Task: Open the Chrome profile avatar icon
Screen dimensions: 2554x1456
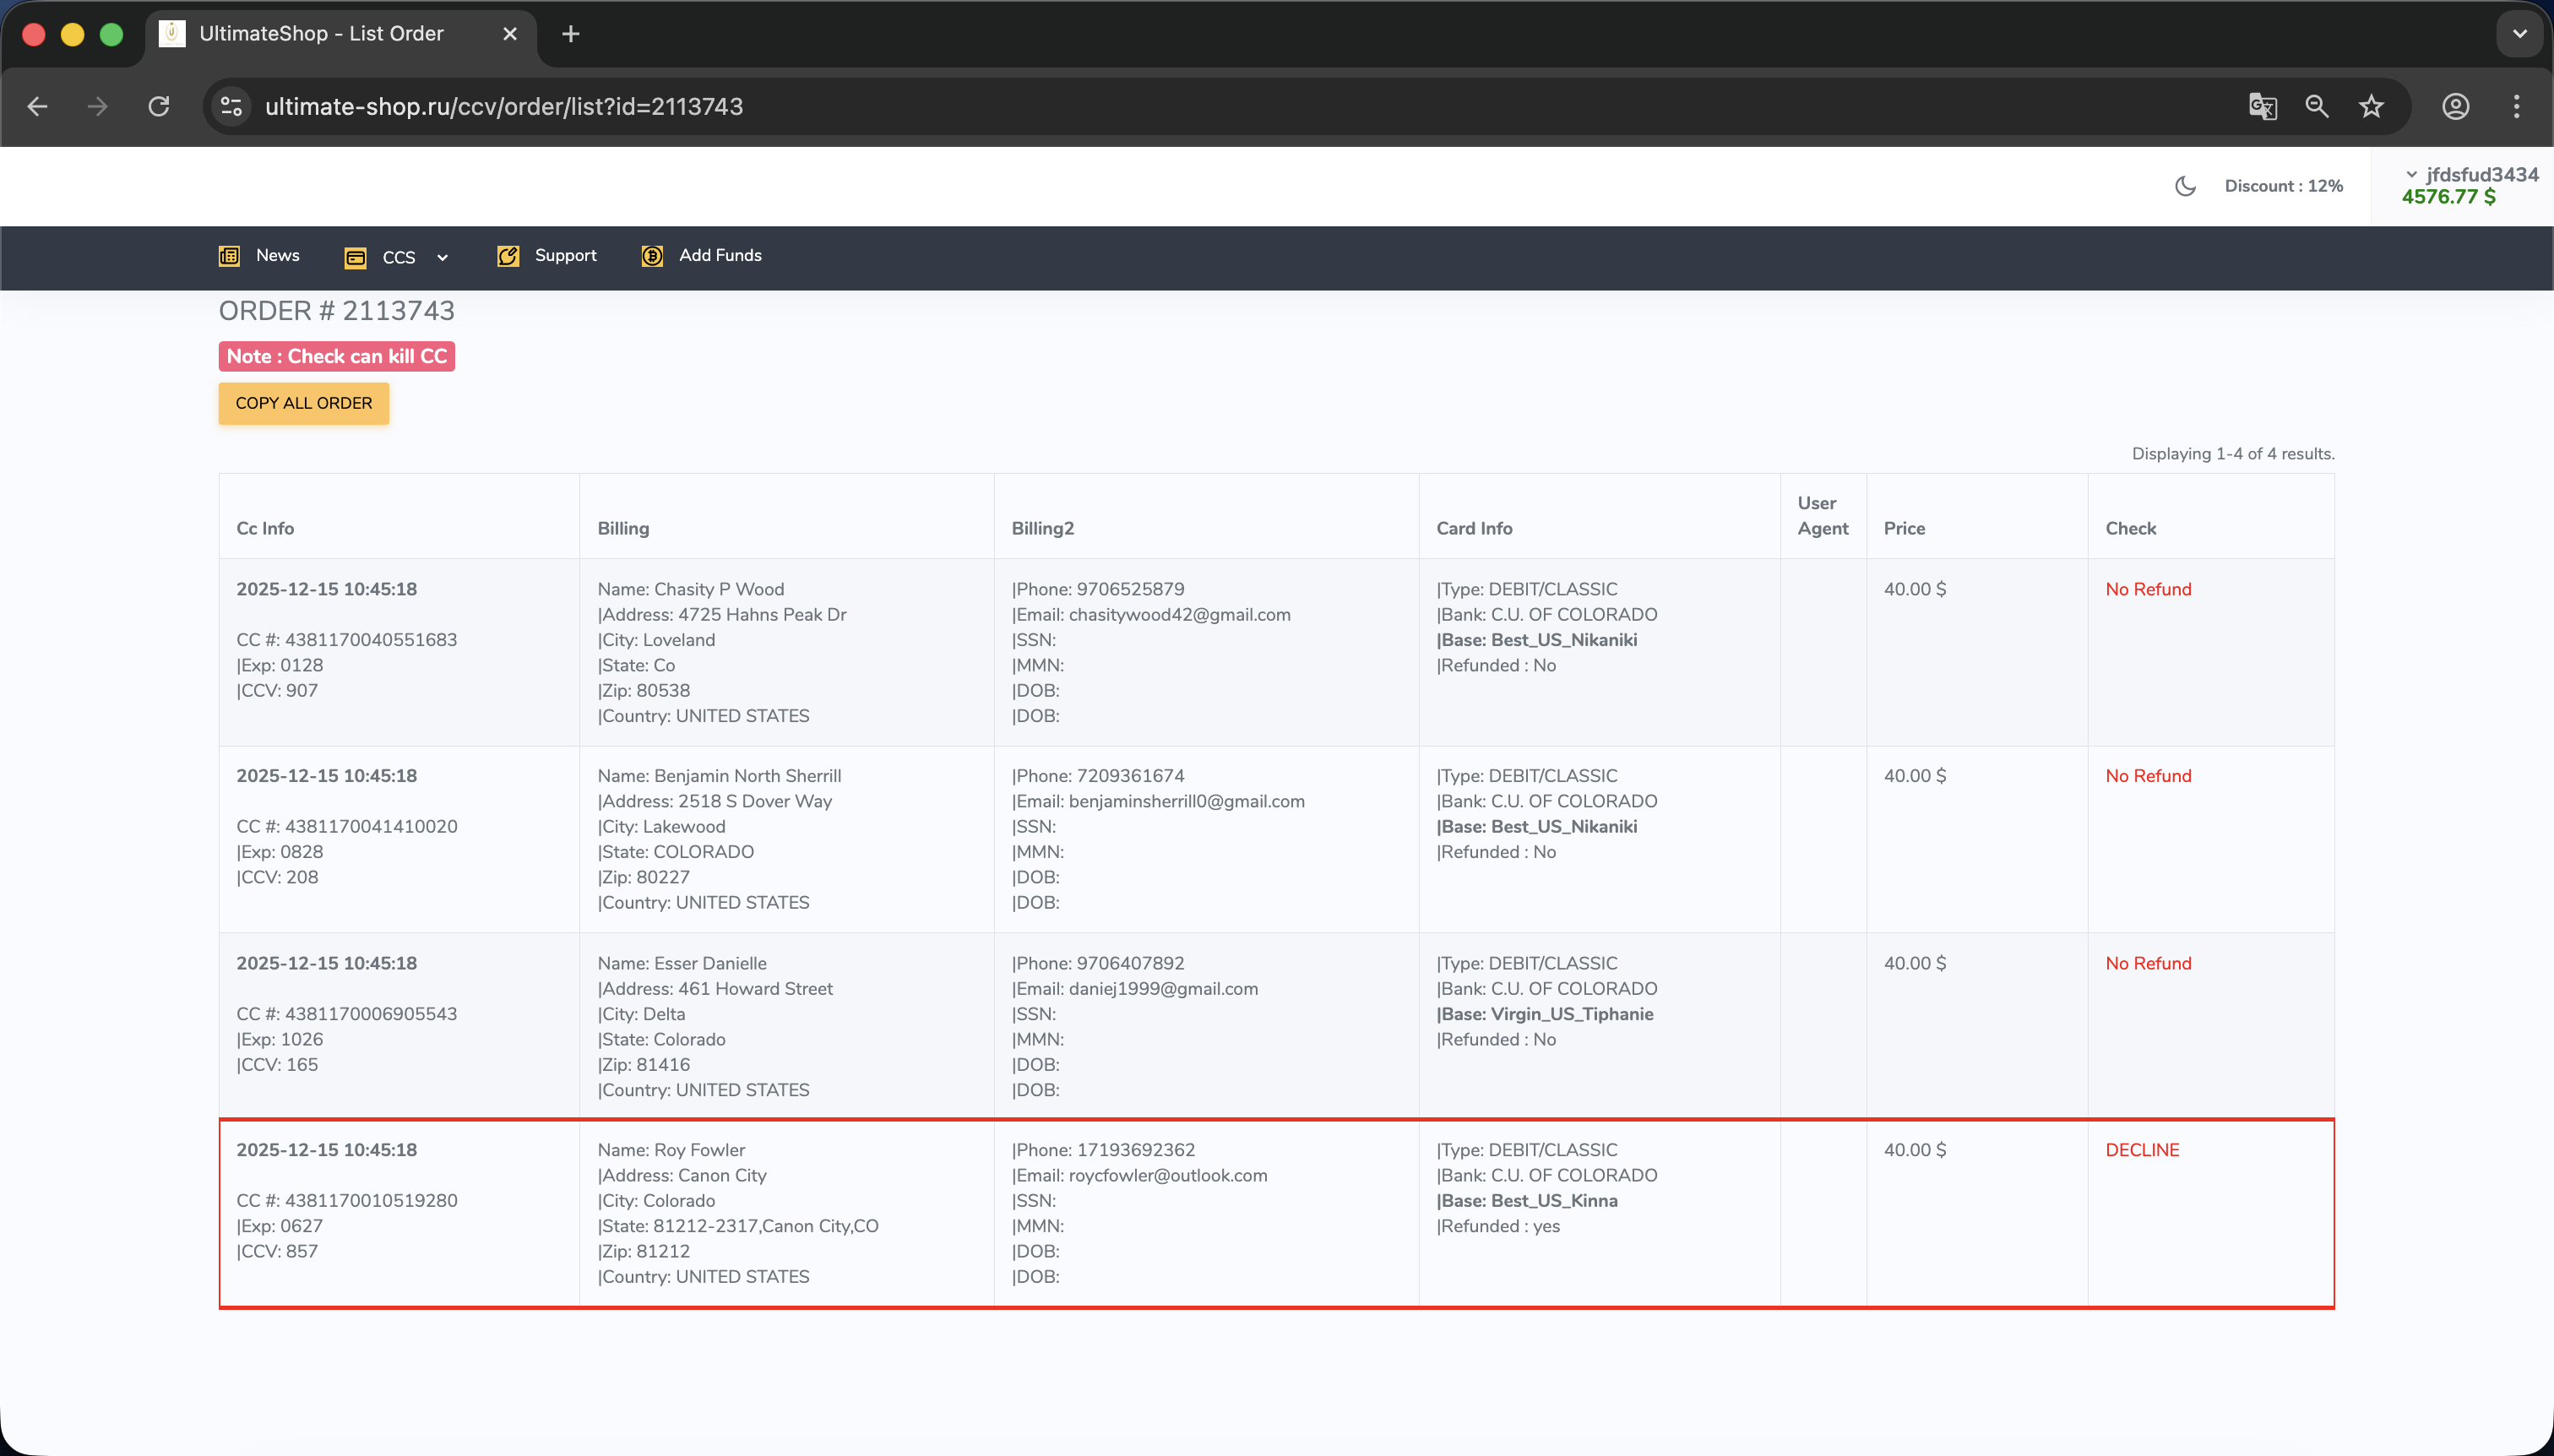Action: click(x=2456, y=106)
